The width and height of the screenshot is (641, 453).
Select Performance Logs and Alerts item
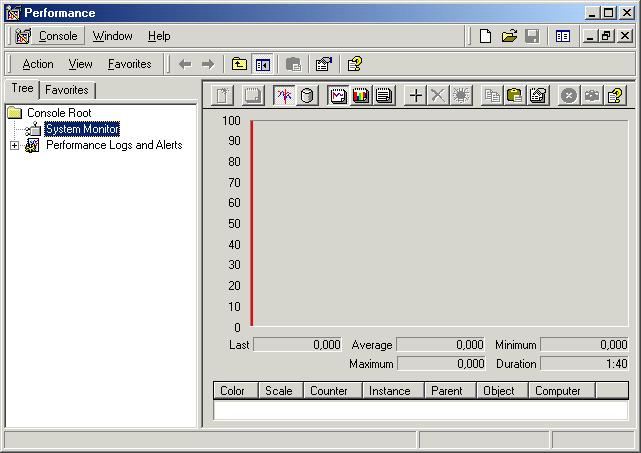coord(114,145)
